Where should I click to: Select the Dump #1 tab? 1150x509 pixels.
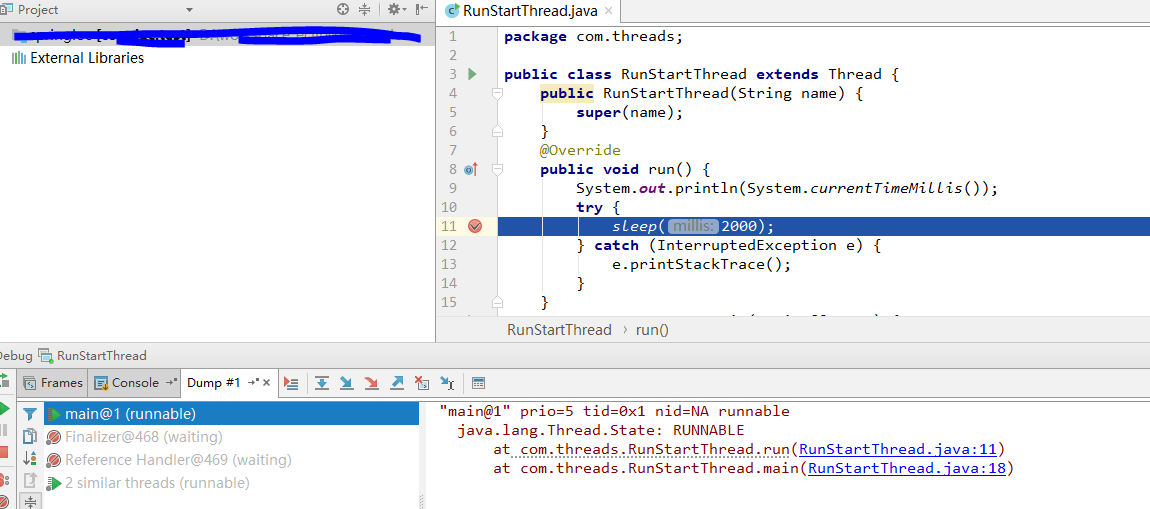click(213, 383)
